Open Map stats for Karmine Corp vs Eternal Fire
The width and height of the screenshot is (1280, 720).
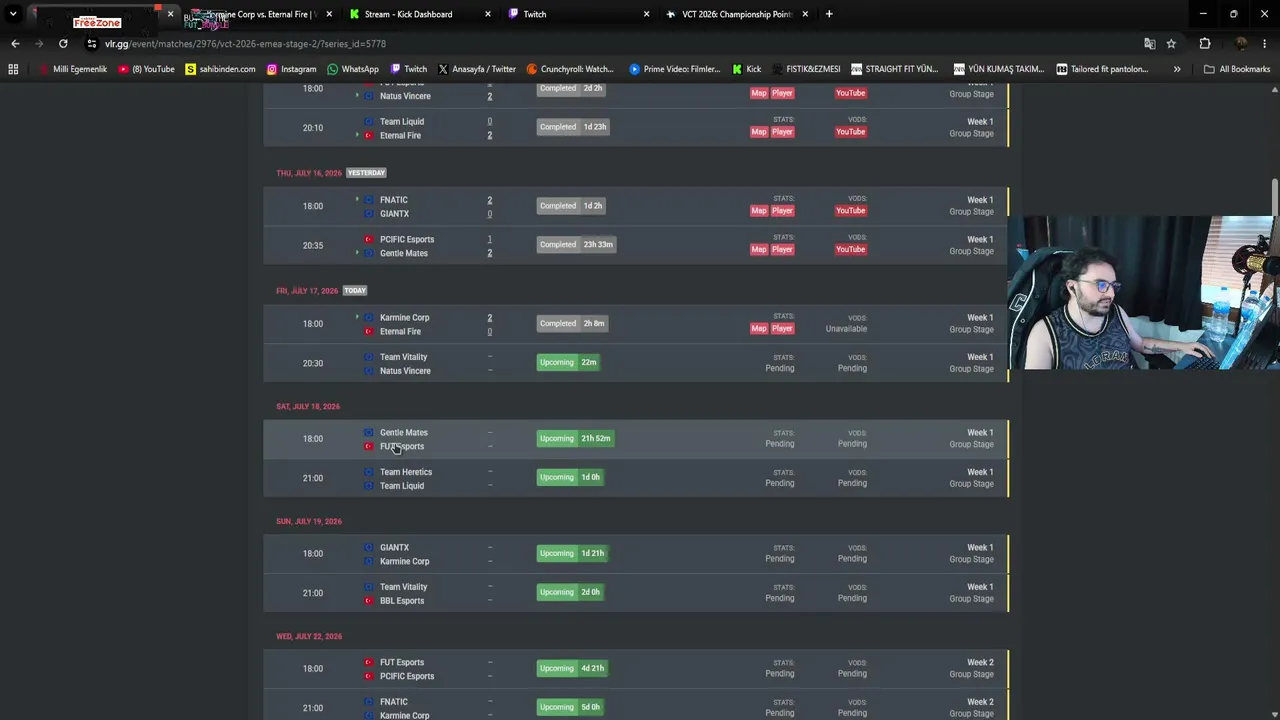tap(759, 329)
